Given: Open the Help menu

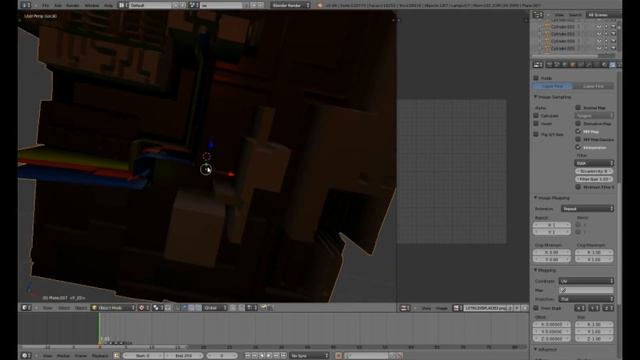Looking at the screenshot, I should click(108, 6).
